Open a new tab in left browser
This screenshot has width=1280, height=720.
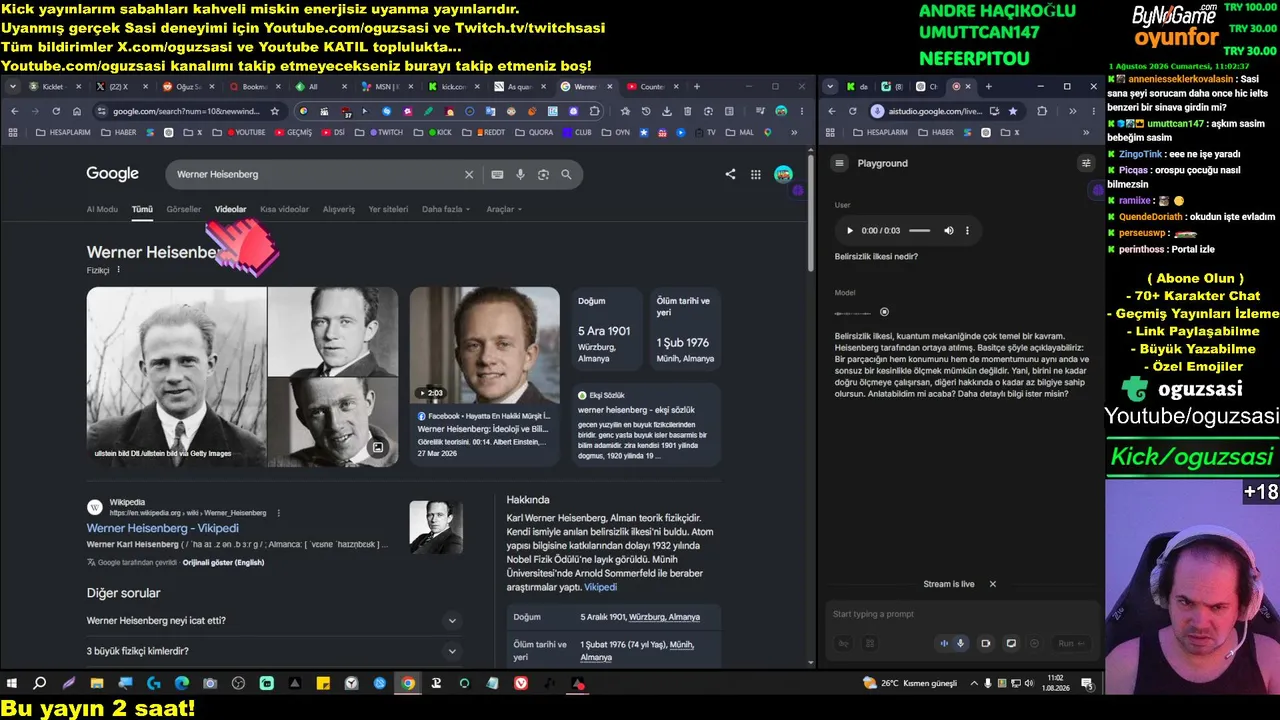pyautogui.click(x=697, y=87)
